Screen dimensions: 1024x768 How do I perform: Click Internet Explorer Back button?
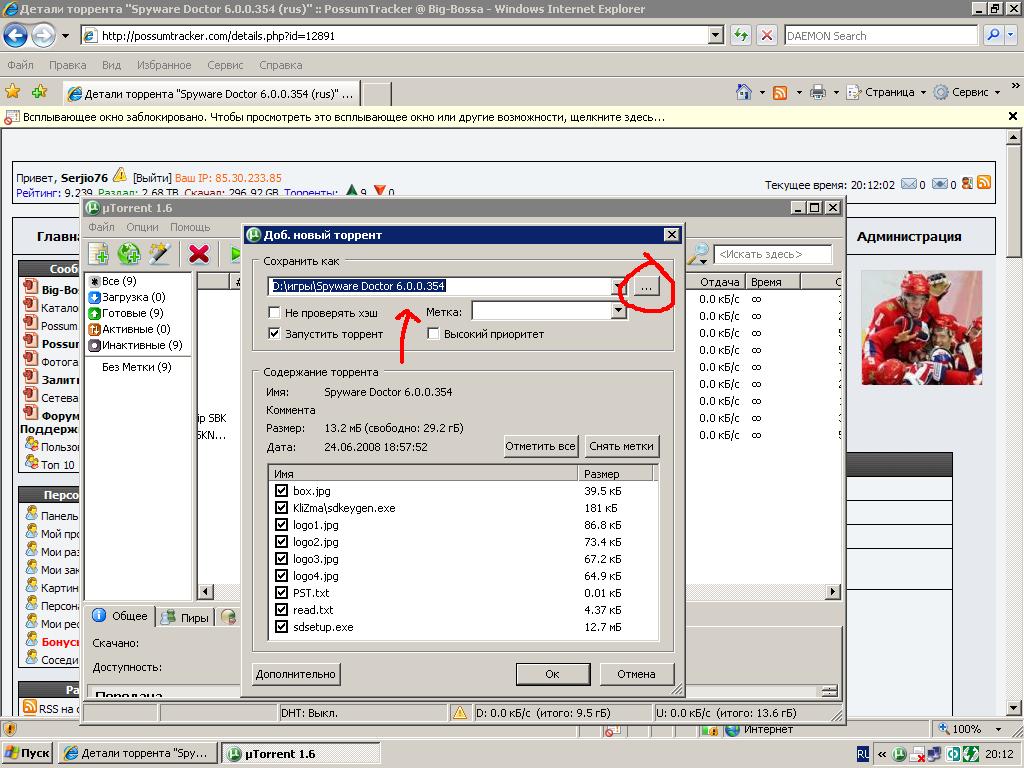16,35
